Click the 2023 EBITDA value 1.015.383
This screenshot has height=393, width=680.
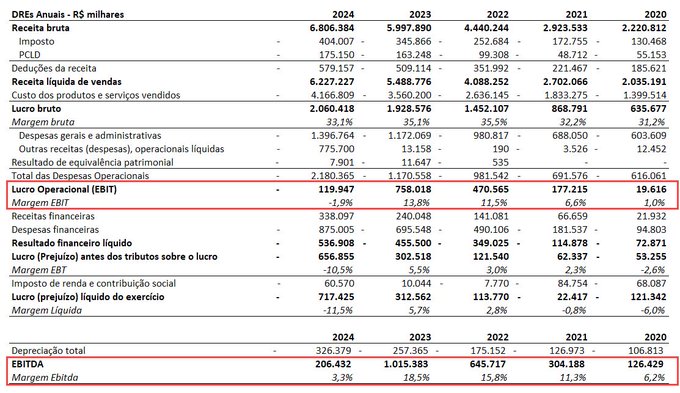point(406,364)
